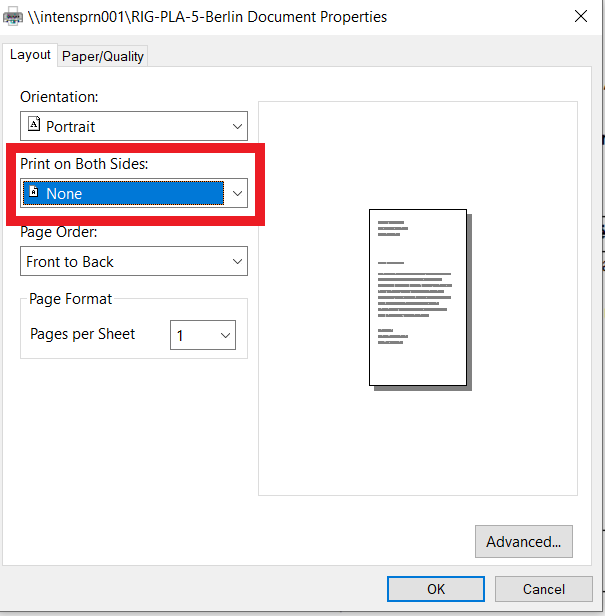605x616 pixels.
Task: Open the Page Order dropdown arrow
Action: [x=237, y=261]
